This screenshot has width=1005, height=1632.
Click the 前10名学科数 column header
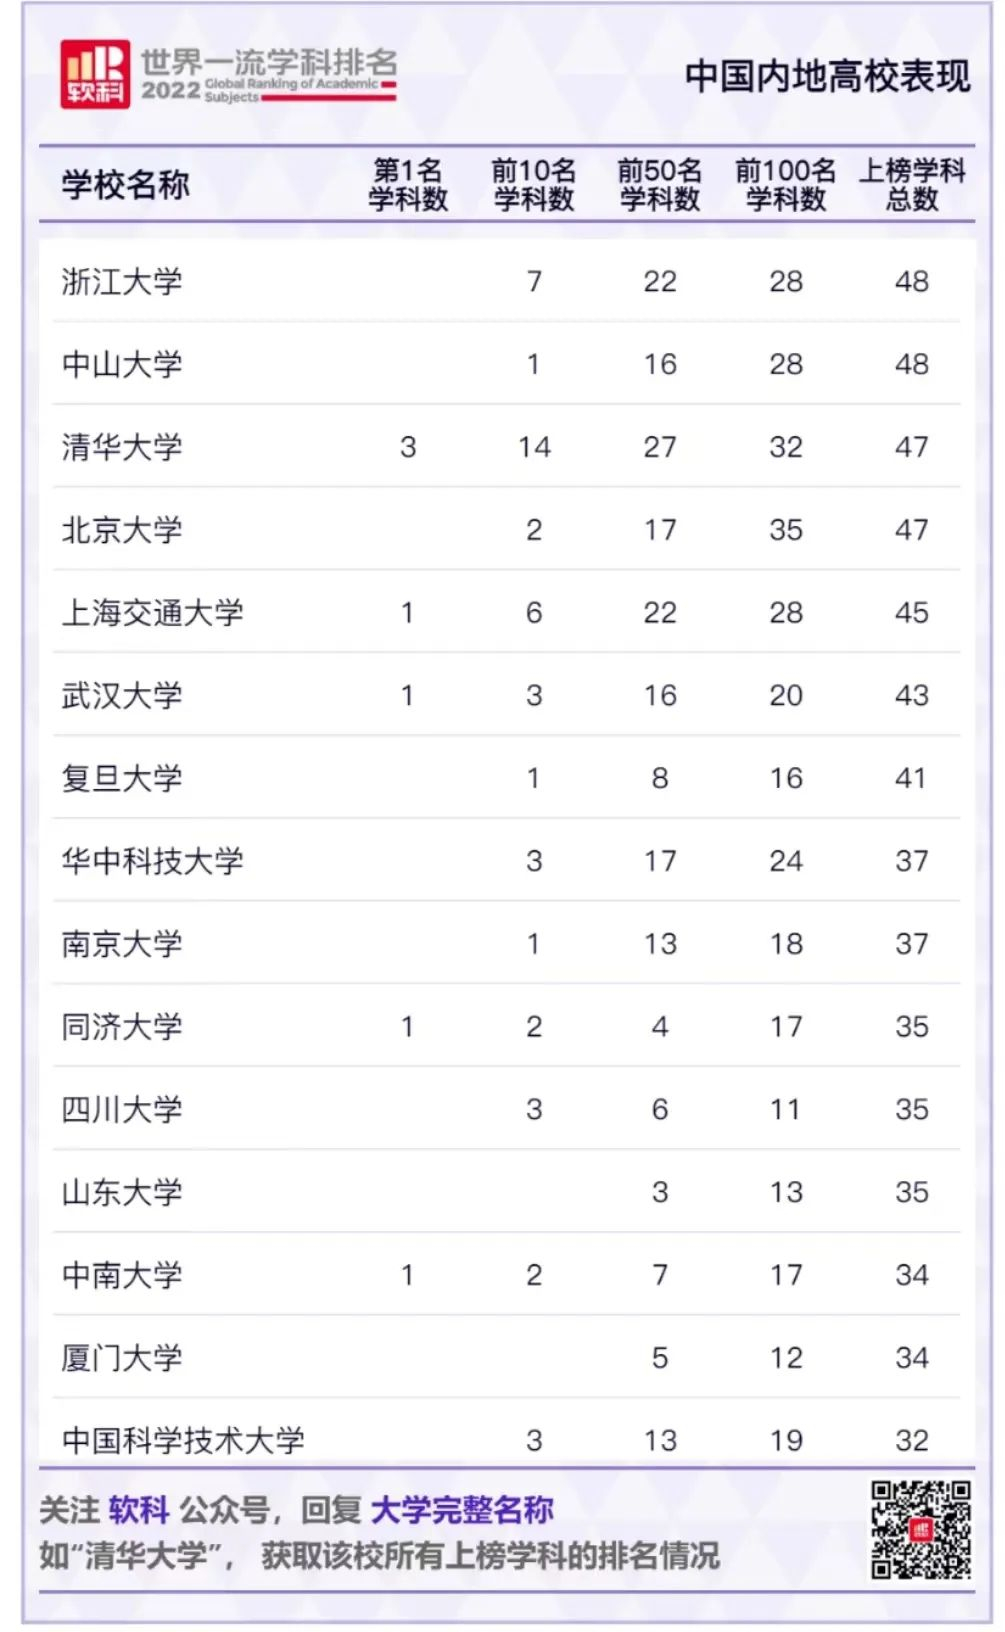pyautogui.click(x=534, y=184)
